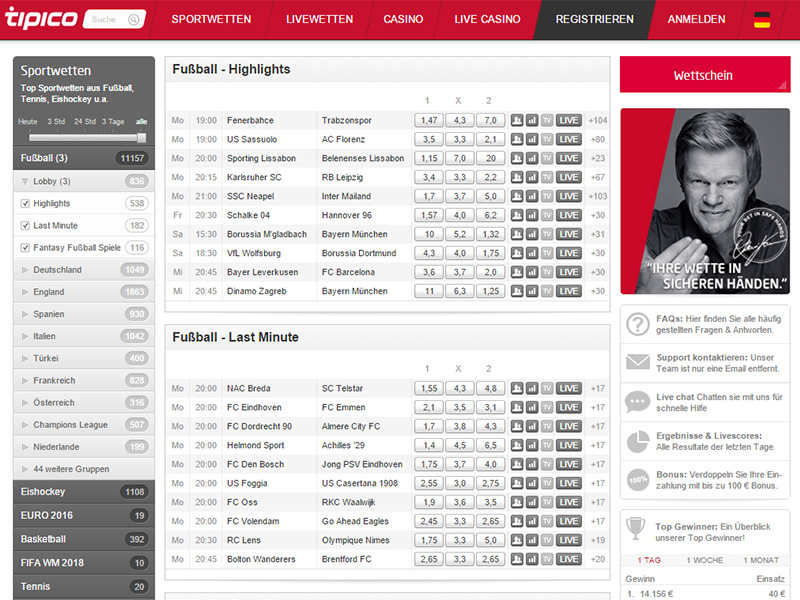
Task: Click the Support envelope icon
Action: tap(638, 362)
